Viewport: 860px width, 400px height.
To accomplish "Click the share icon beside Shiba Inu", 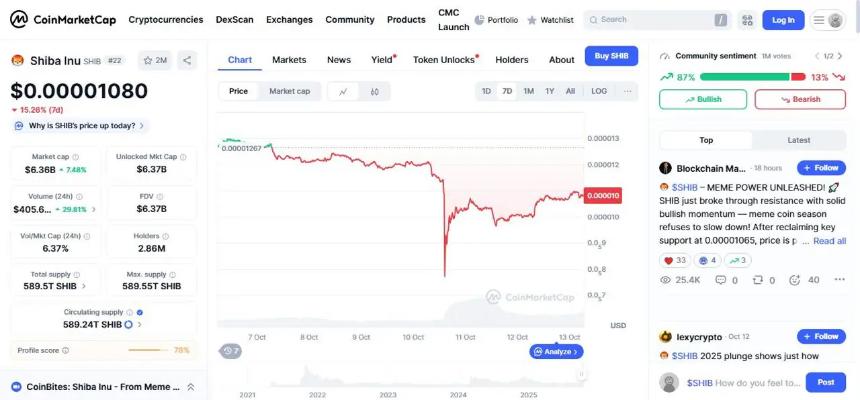I will (187, 60).
